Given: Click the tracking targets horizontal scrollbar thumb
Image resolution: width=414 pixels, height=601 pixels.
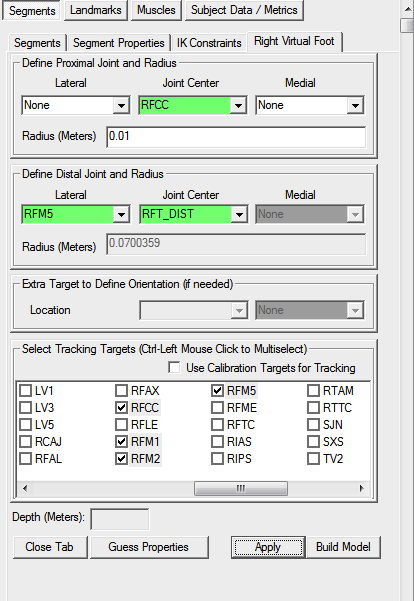Looking at the screenshot, I should coord(241,488).
